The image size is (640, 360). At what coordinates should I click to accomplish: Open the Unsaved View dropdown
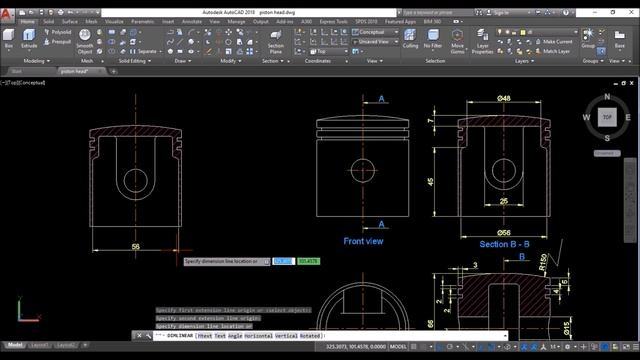tap(375, 42)
